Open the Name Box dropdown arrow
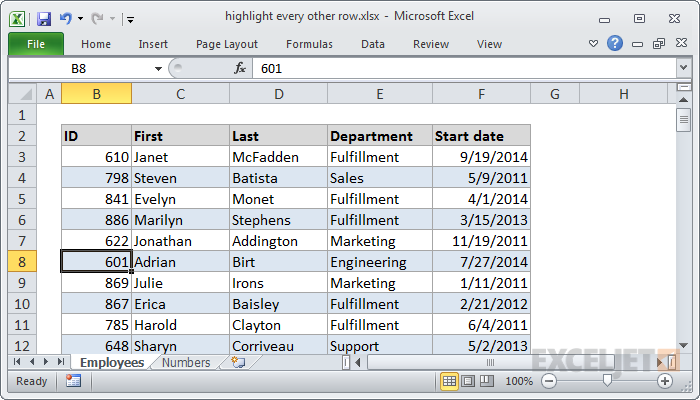 tap(158, 69)
